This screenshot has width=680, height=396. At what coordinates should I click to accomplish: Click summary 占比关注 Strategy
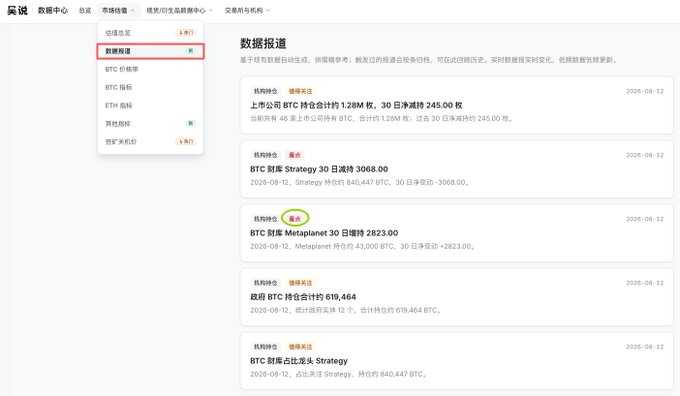[339, 374]
